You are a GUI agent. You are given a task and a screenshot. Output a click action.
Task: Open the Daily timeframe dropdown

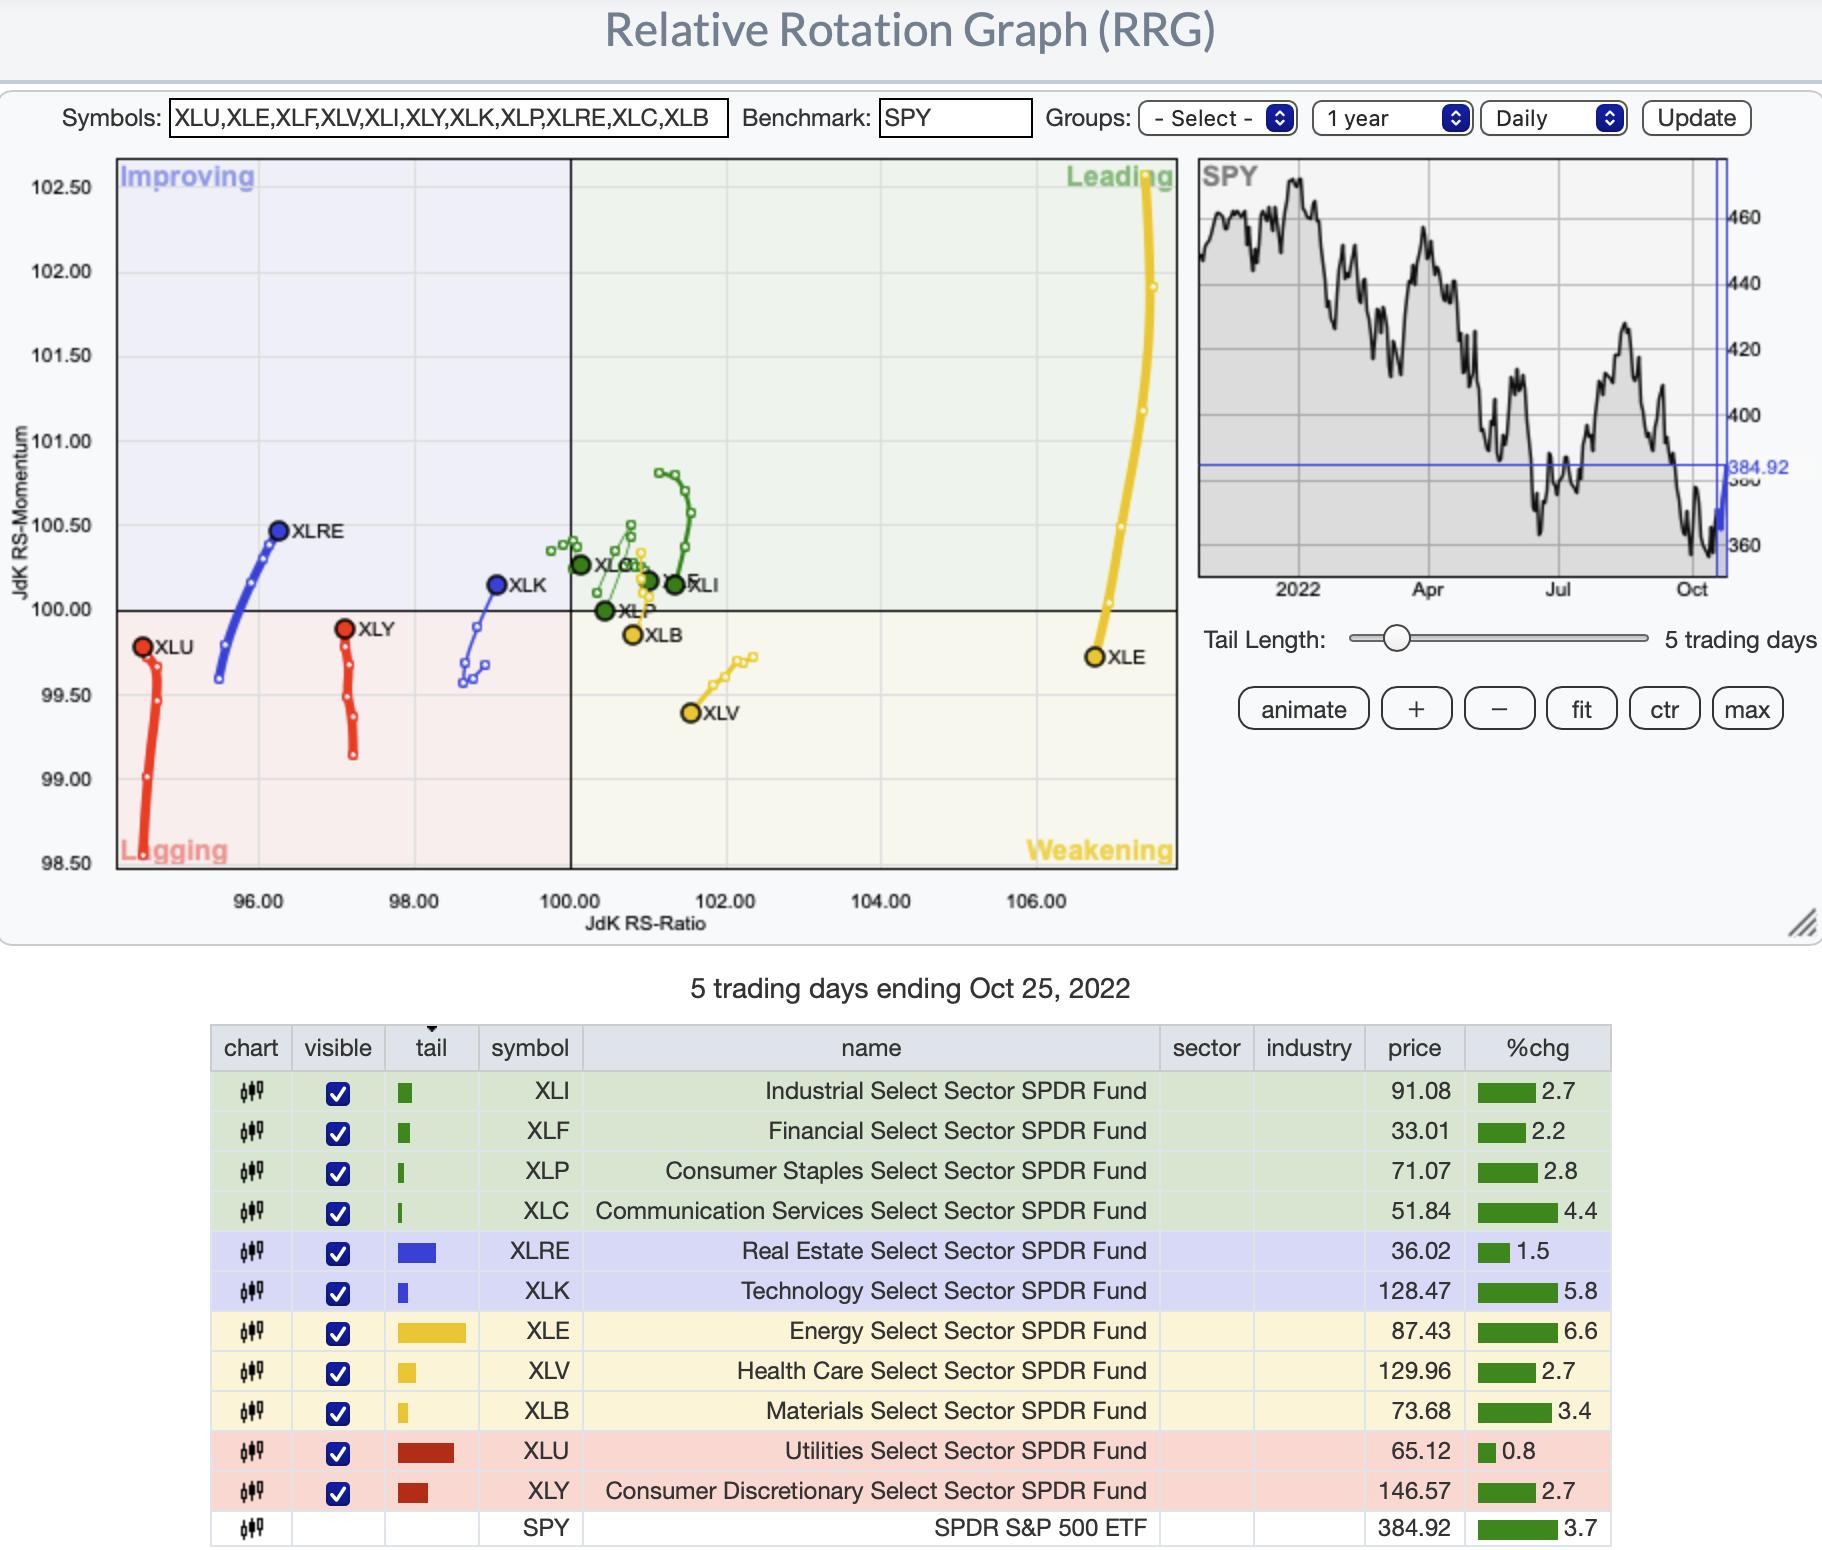[x=1554, y=118]
